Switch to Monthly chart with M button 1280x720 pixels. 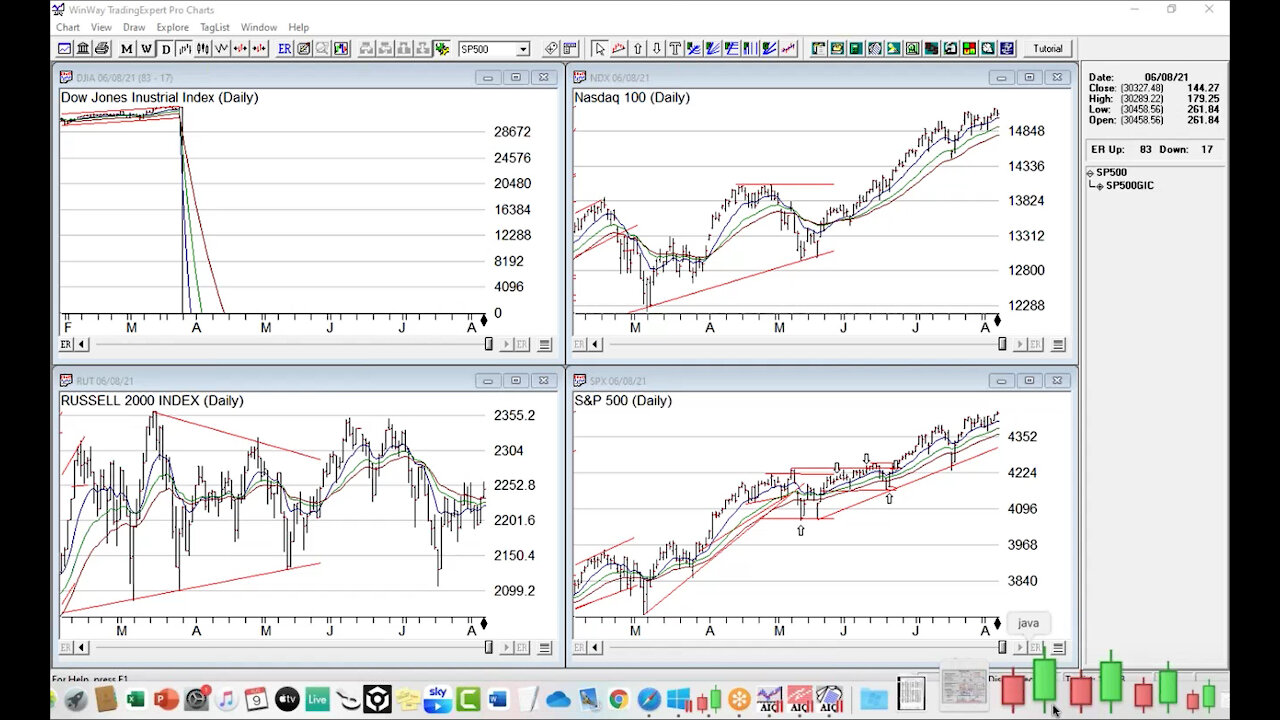(x=127, y=48)
